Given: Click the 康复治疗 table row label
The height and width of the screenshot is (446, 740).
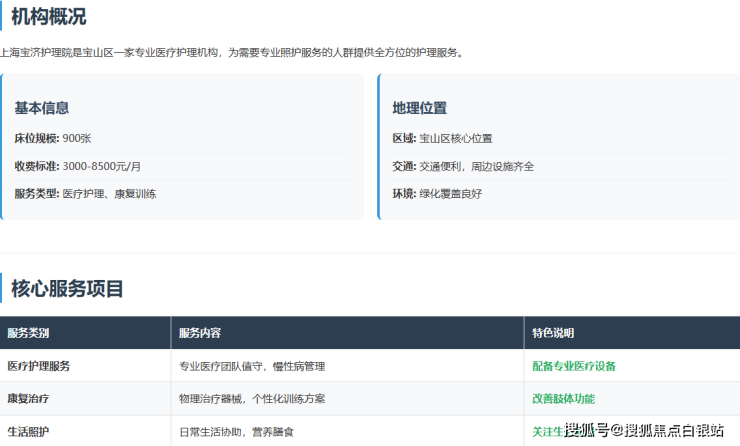Looking at the screenshot, I should click(28, 398).
